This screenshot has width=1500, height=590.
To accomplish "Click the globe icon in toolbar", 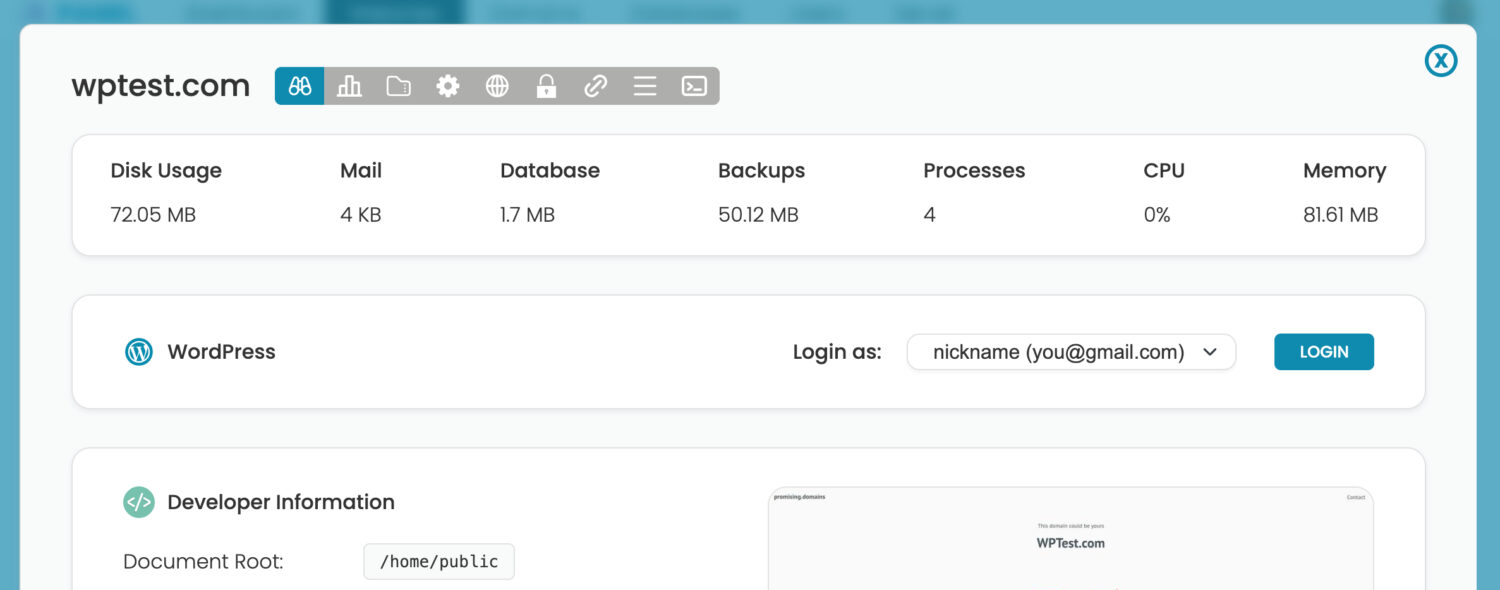I will pyautogui.click(x=497, y=86).
